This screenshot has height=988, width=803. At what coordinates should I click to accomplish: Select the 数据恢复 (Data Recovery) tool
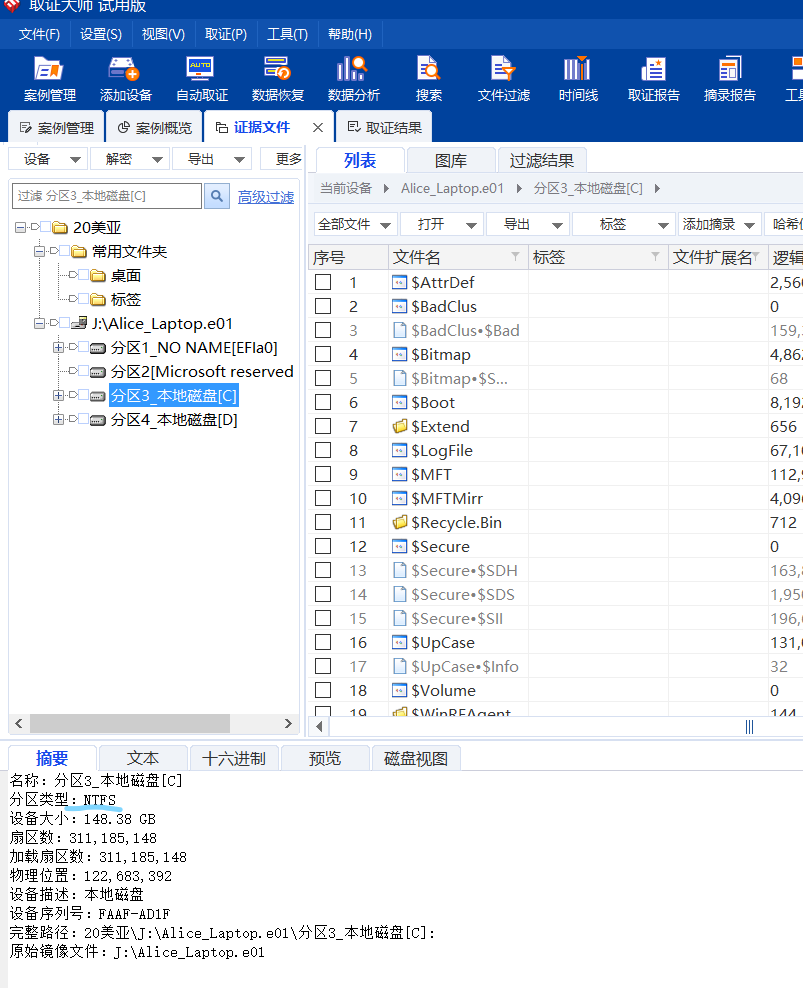(x=276, y=79)
